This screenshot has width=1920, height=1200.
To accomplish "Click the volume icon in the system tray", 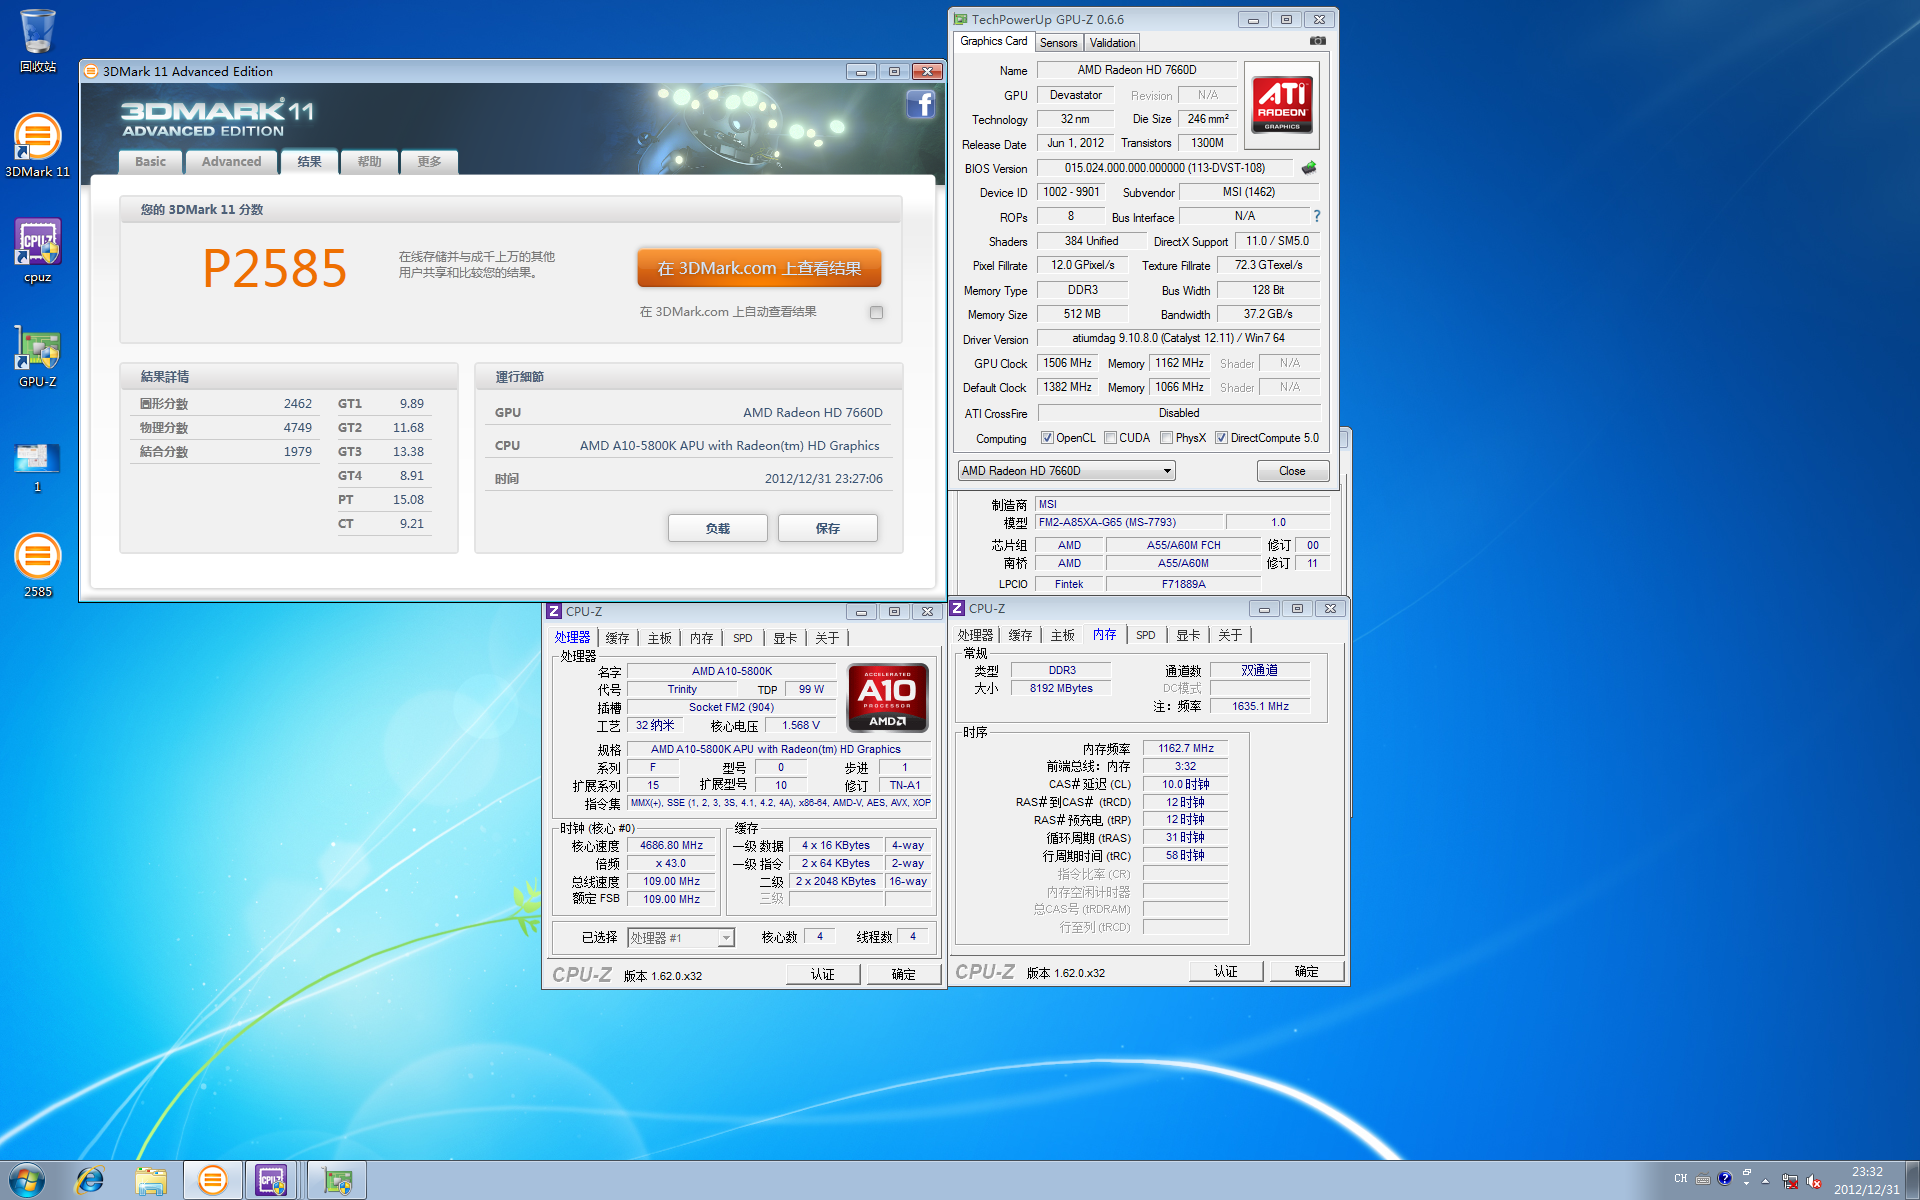I will [x=1814, y=1181].
